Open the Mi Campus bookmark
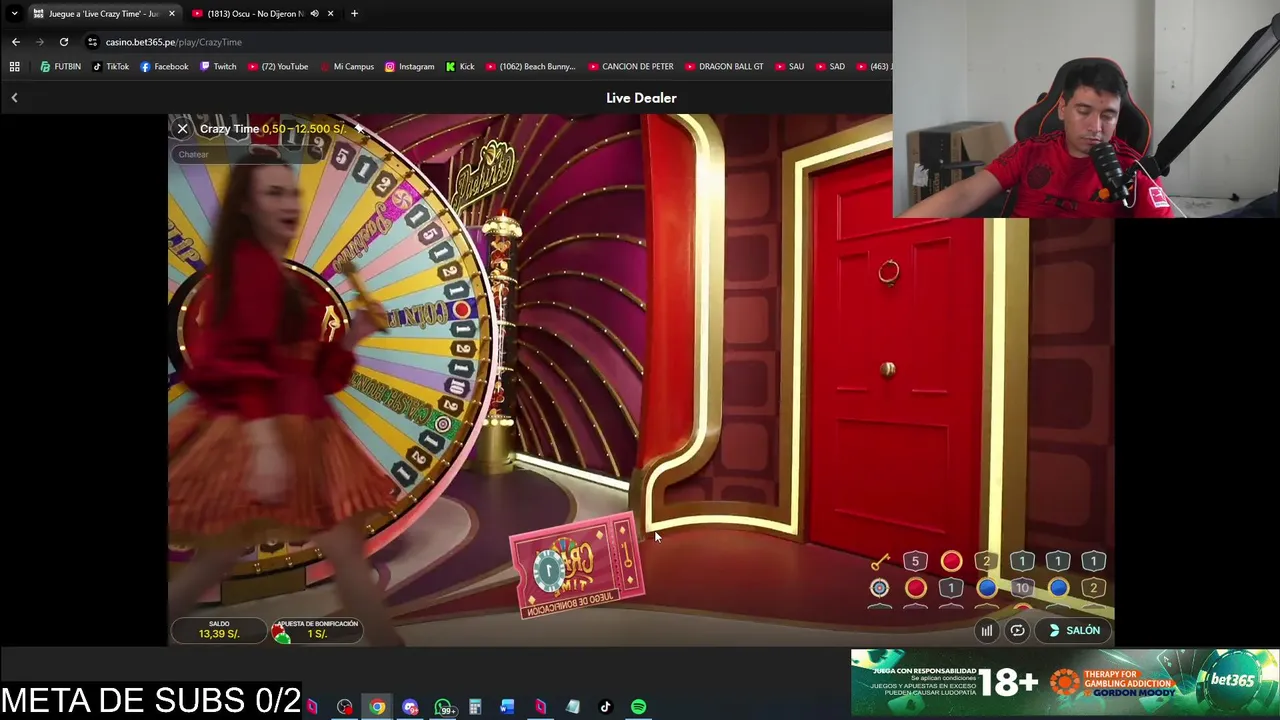This screenshot has width=1280, height=720. pos(346,67)
